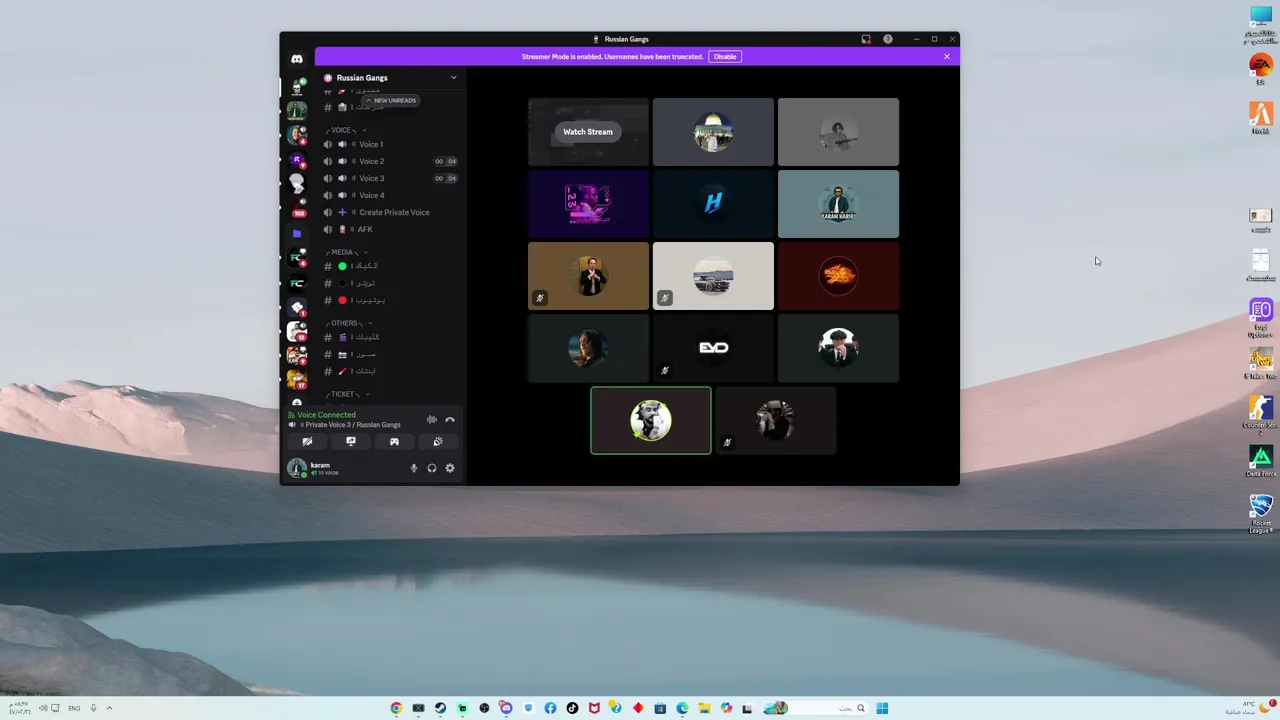
Task: Select the green-outlined speaking participant tile
Action: point(651,420)
